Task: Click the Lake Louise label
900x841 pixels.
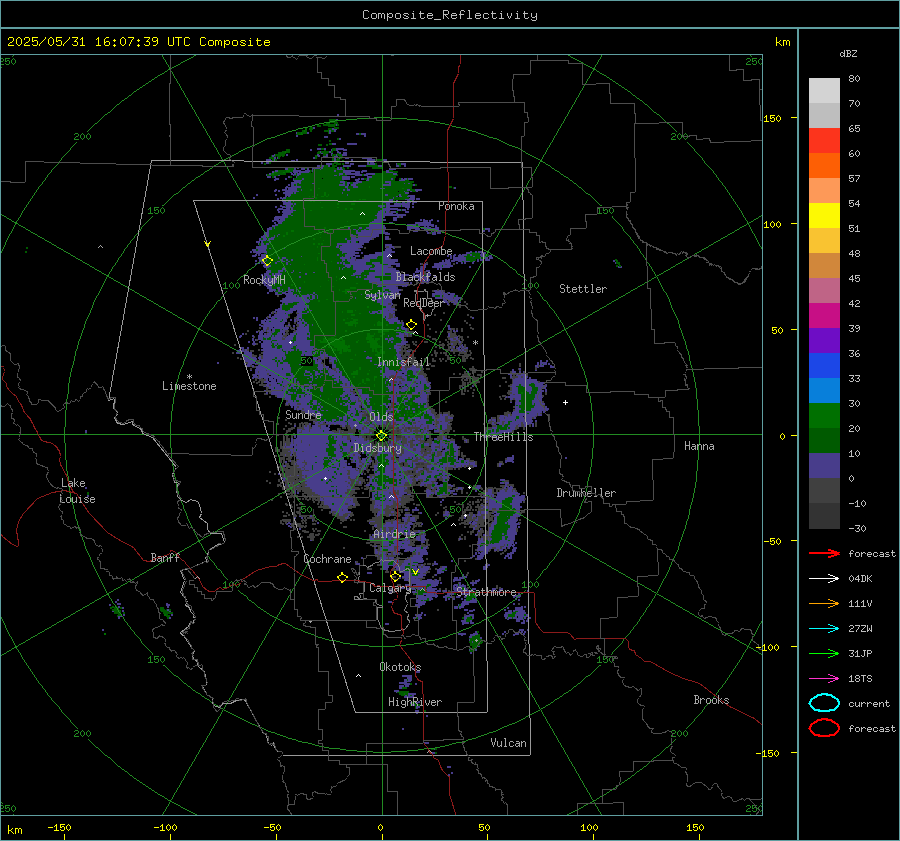Action: pyautogui.click(x=77, y=491)
